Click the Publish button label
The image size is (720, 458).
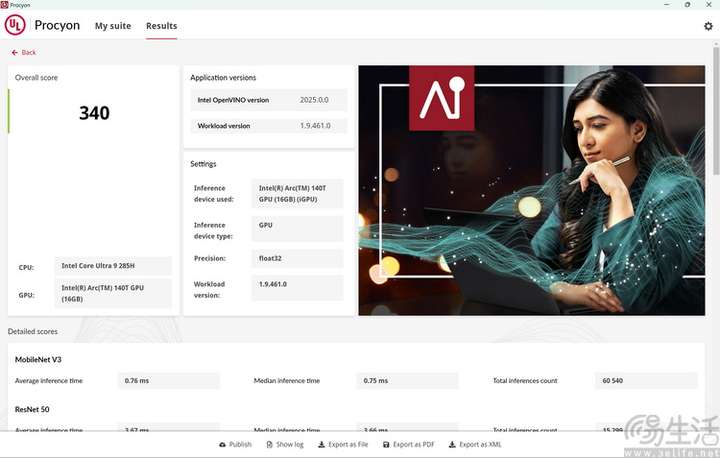pyautogui.click(x=240, y=445)
